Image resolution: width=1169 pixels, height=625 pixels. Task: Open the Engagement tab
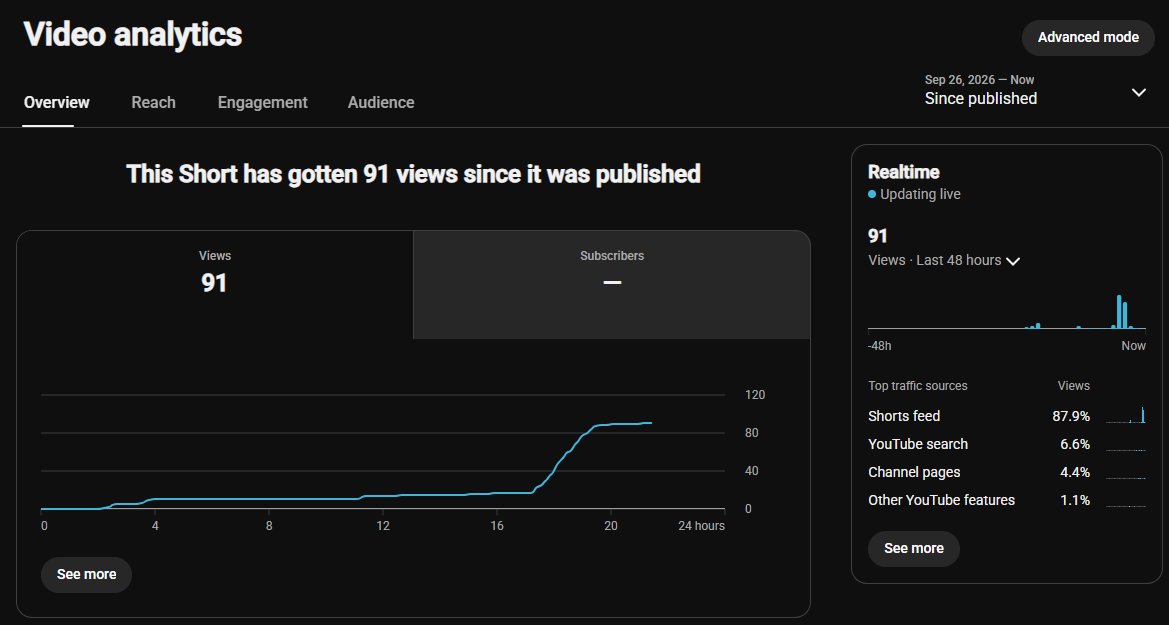pyautogui.click(x=262, y=102)
